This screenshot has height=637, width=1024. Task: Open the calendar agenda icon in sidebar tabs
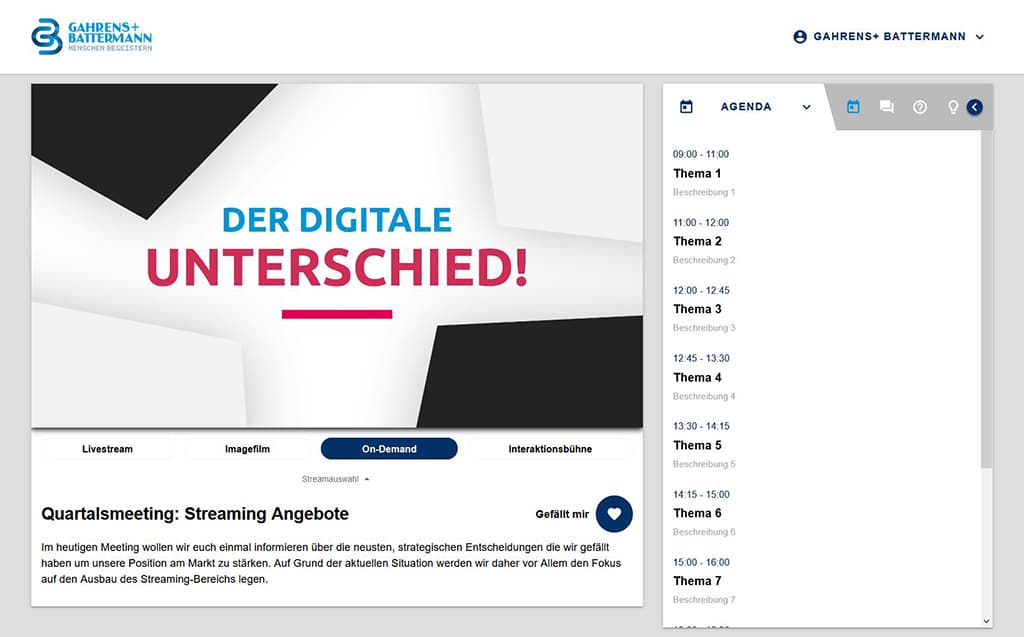tap(853, 107)
